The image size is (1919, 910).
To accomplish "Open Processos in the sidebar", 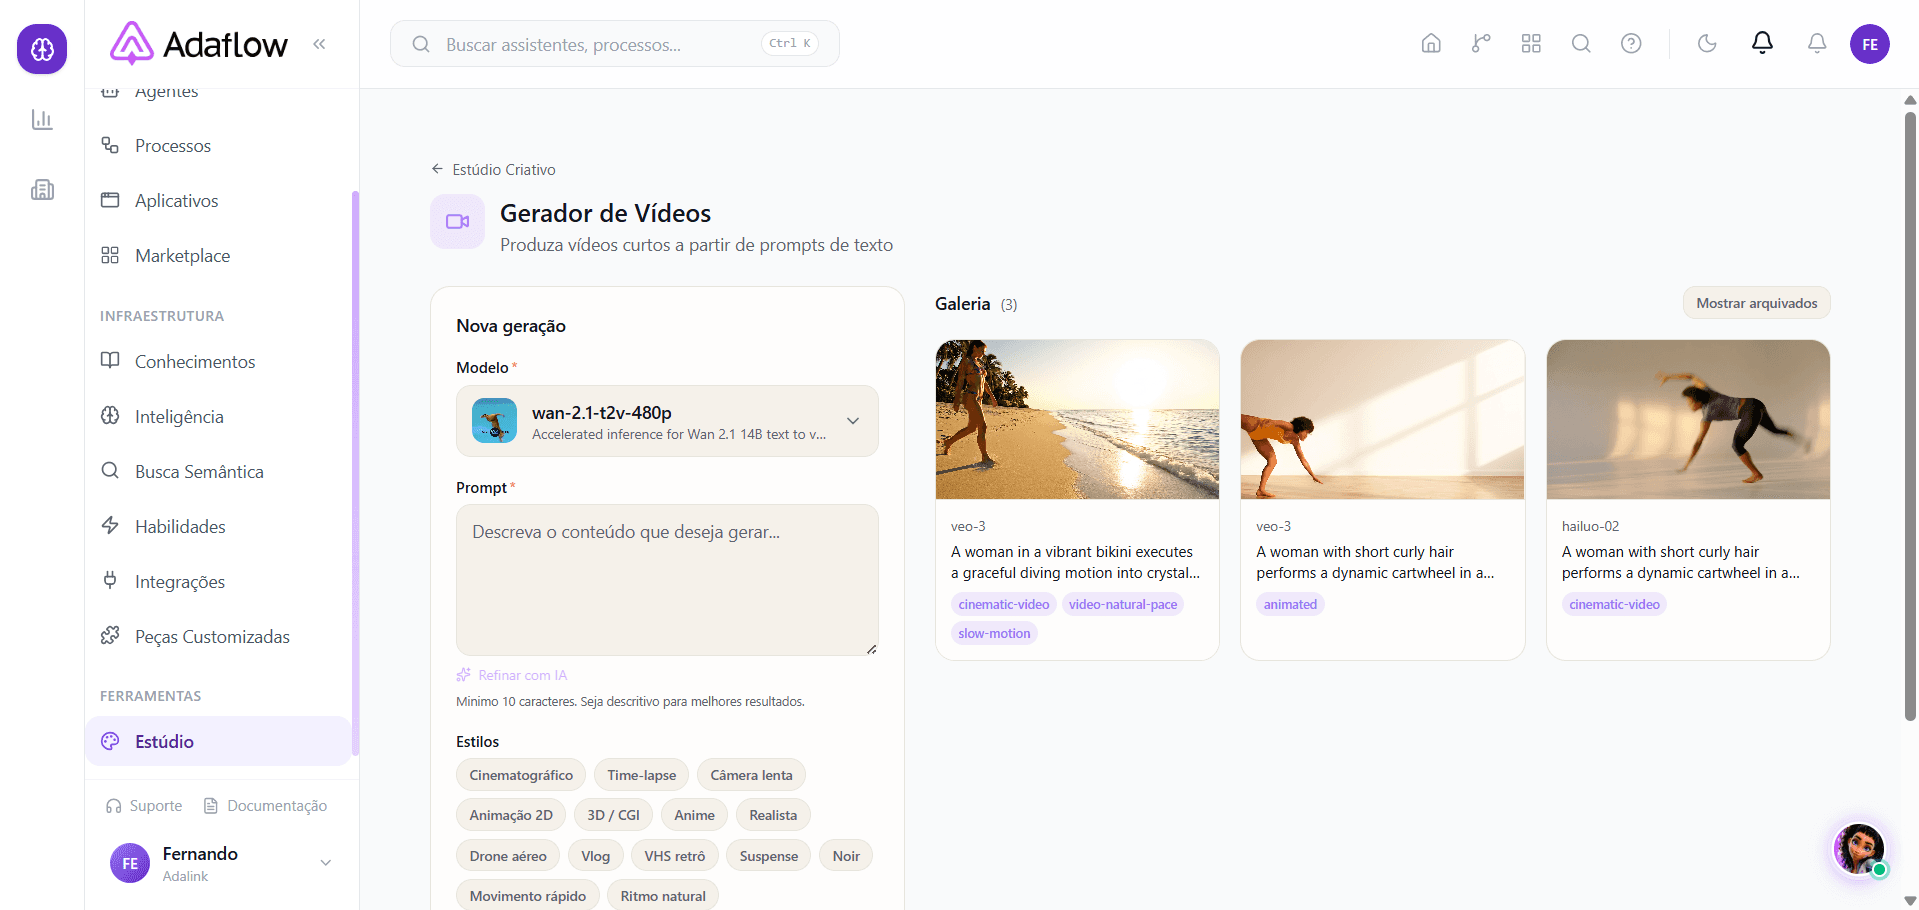I will click(x=218, y=146).
